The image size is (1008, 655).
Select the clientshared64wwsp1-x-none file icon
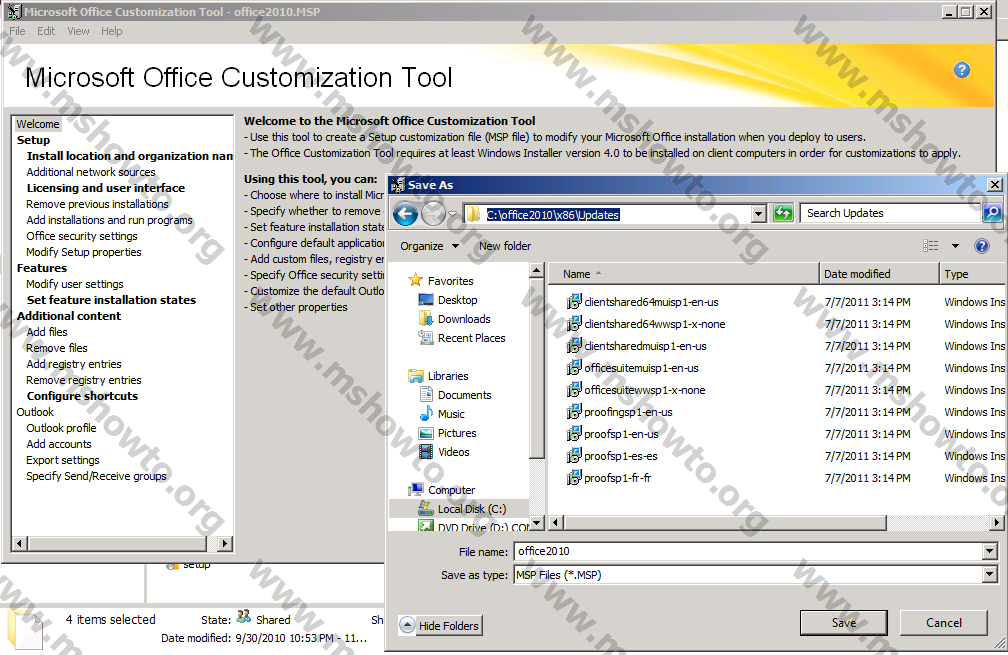tap(573, 323)
